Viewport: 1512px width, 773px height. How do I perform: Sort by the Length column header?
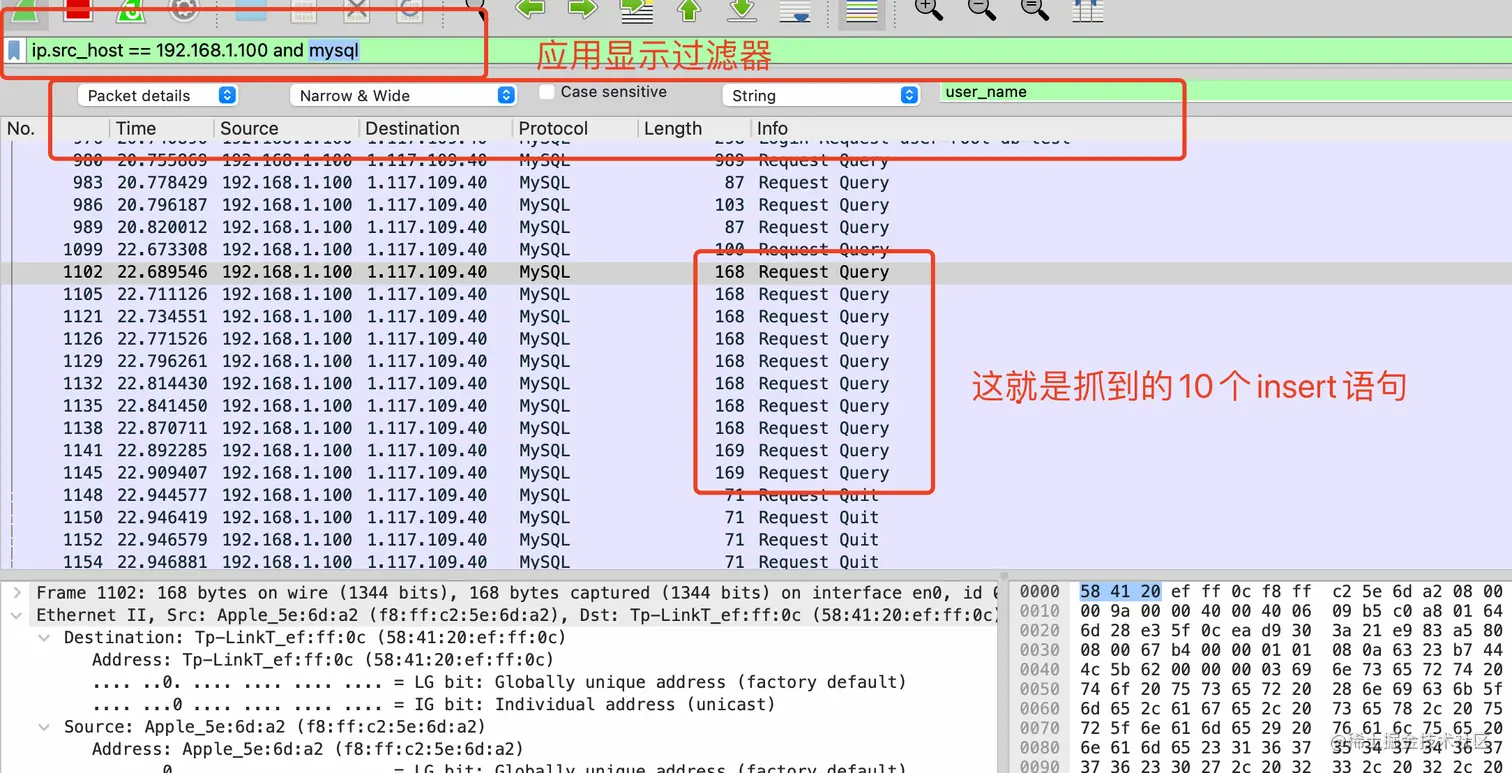click(x=692, y=128)
